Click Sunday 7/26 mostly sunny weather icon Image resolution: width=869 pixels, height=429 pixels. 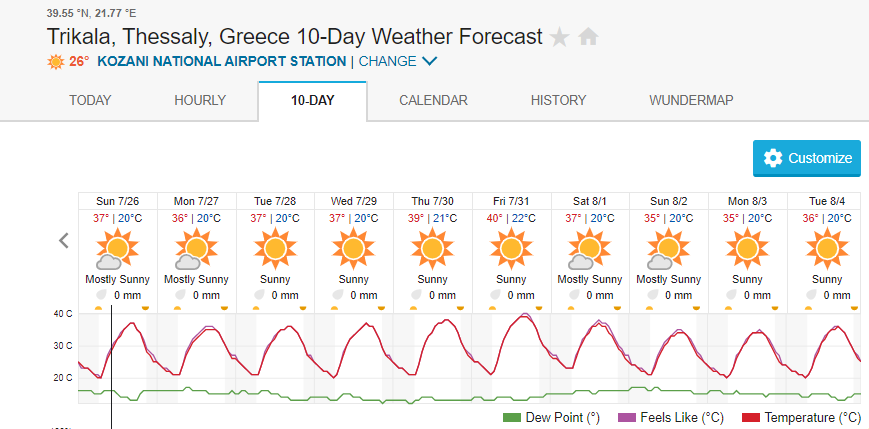(x=117, y=248)
